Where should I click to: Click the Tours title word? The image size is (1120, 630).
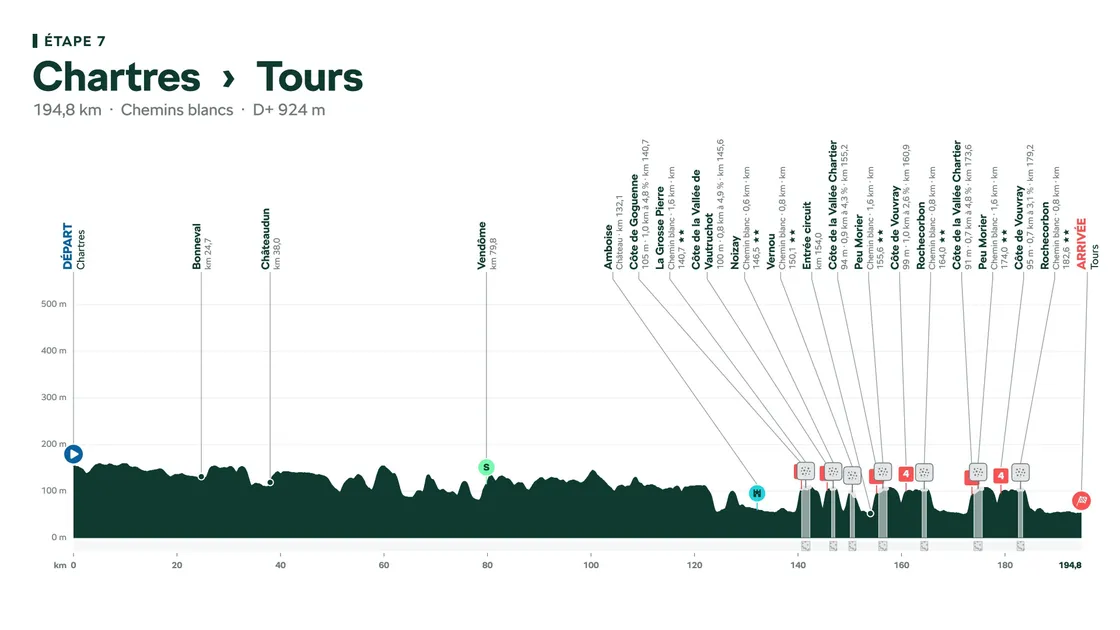(309, 76)
